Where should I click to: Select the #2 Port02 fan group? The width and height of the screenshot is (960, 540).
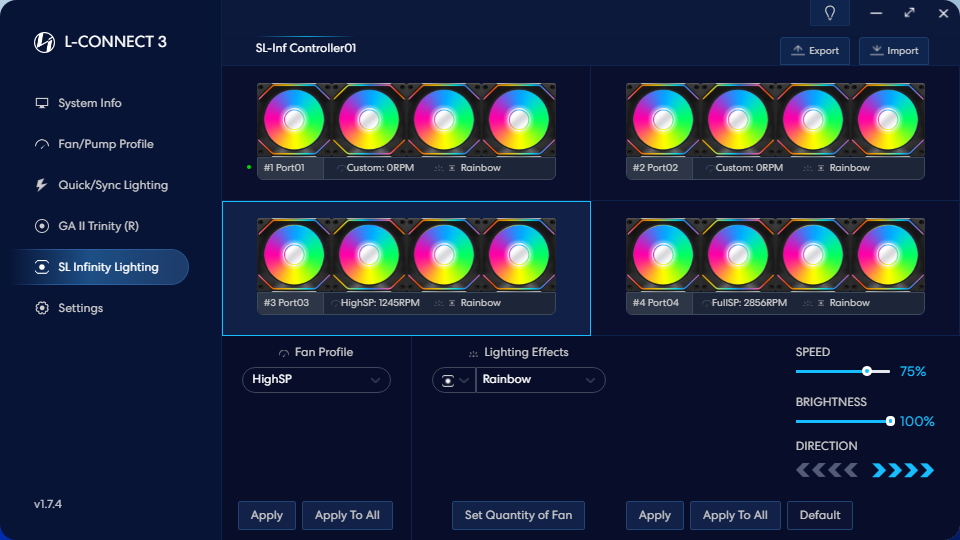775,132
